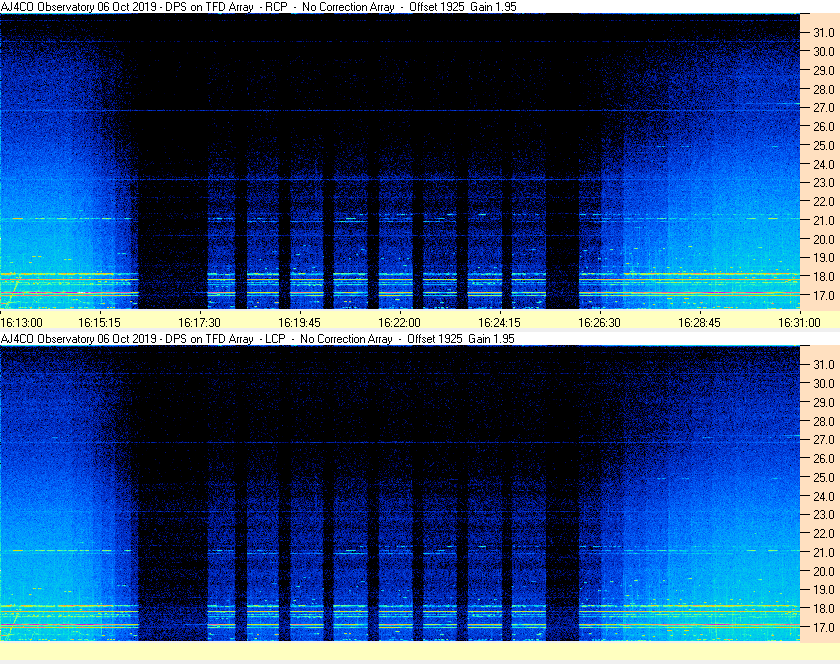Click the RCP spectrogram title text
The height and width of the screenshot is (664, 840).
click(259, 7)
